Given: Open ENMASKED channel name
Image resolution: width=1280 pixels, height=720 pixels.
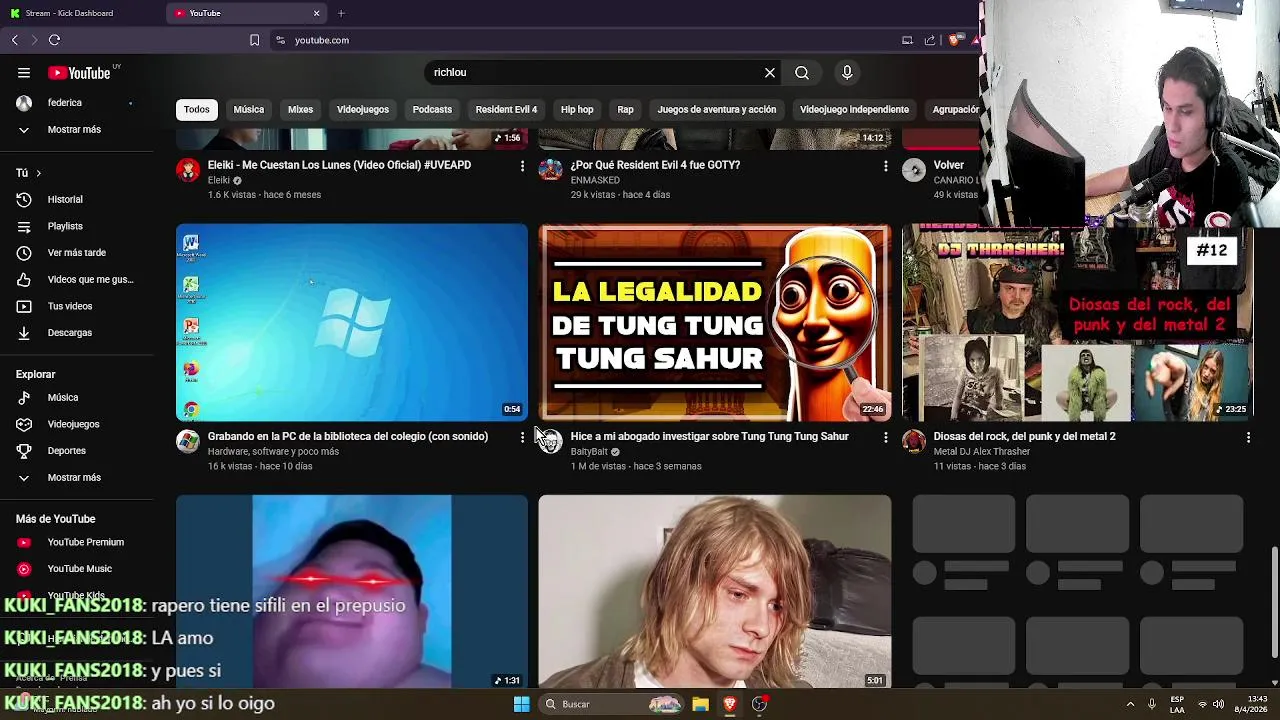Looking at the screenshot, I should coord(595,180).
